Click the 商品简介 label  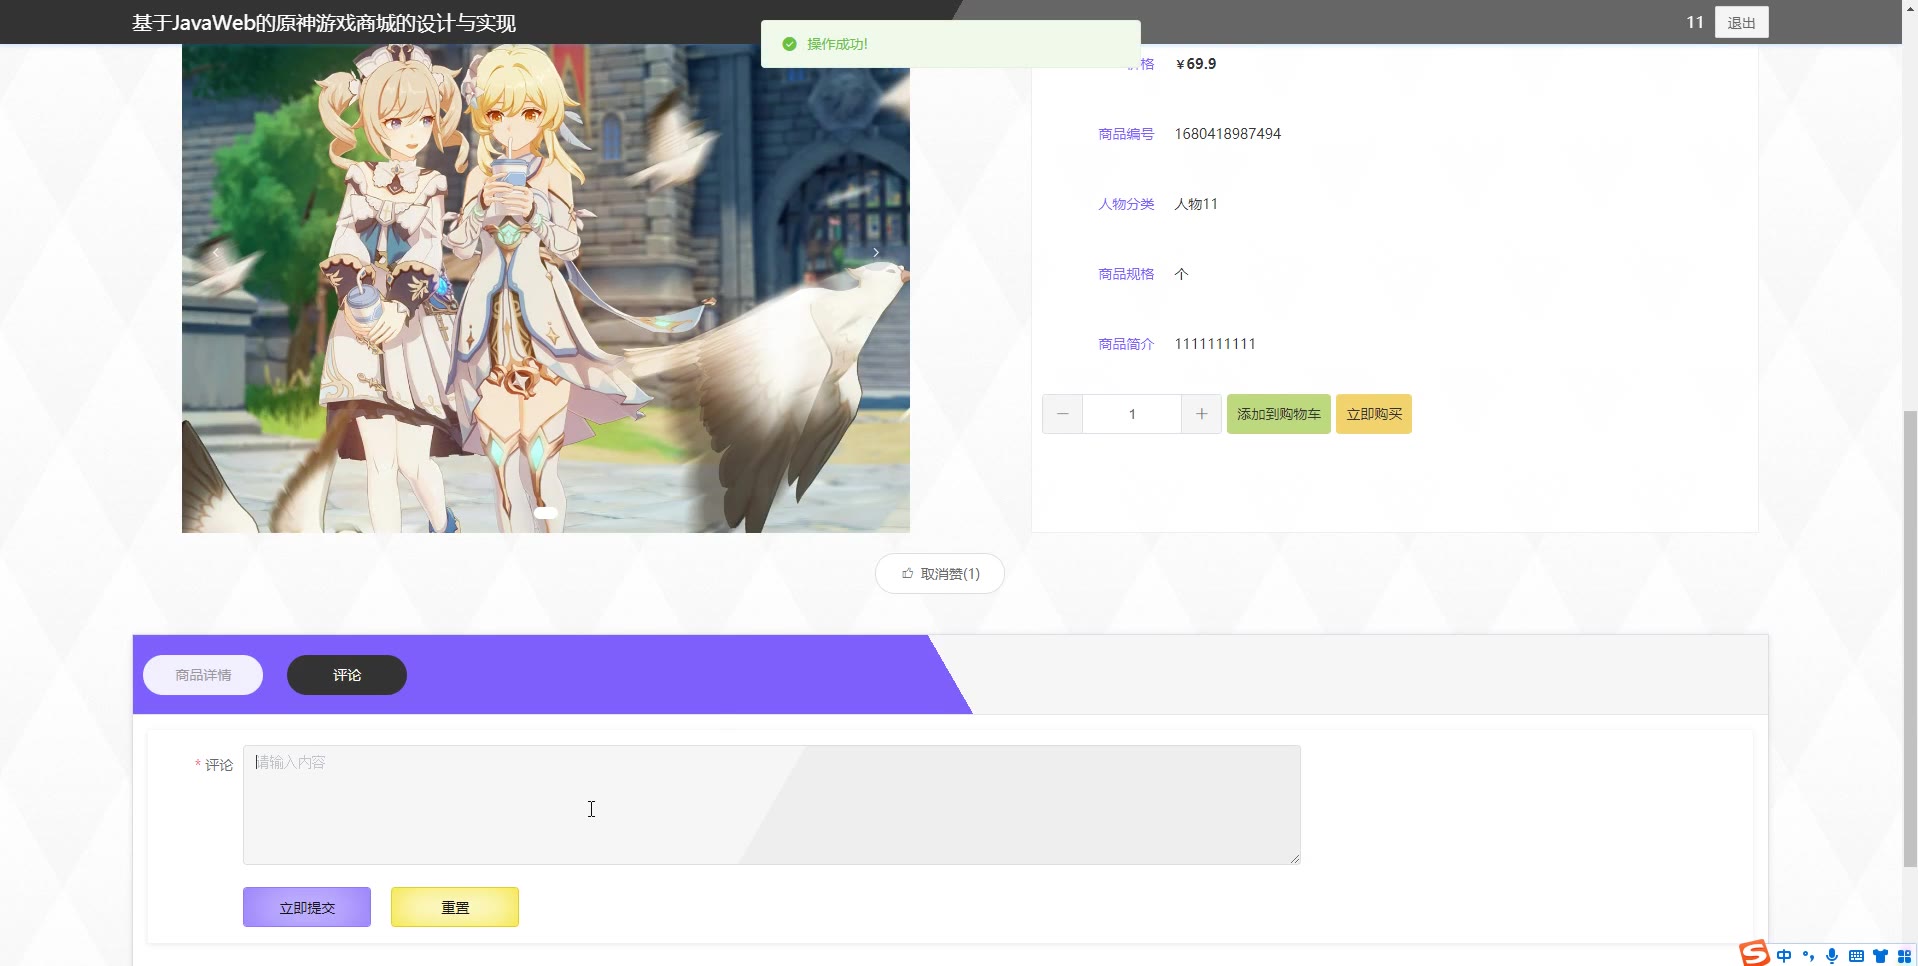tap(1126, 344)
